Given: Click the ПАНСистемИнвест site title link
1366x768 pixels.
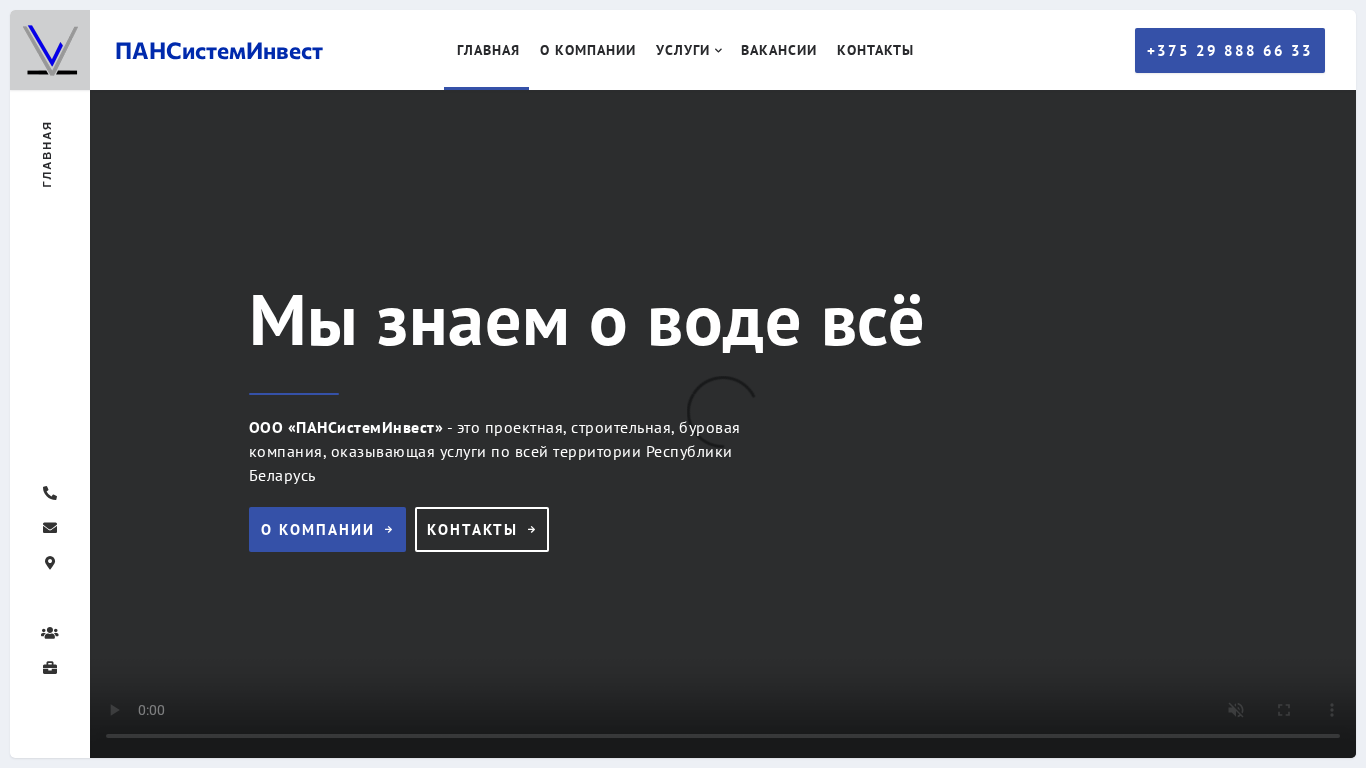Looking at the screenshot, I should coord(219,50).
